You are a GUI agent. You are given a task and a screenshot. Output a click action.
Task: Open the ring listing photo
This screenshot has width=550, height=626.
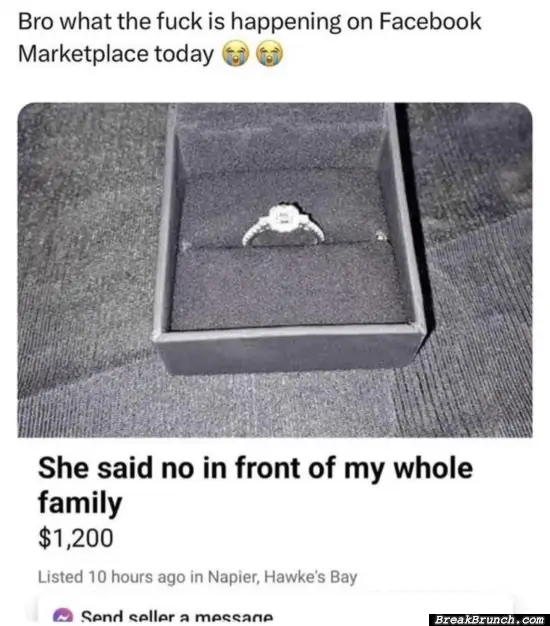tap(275, 270)
